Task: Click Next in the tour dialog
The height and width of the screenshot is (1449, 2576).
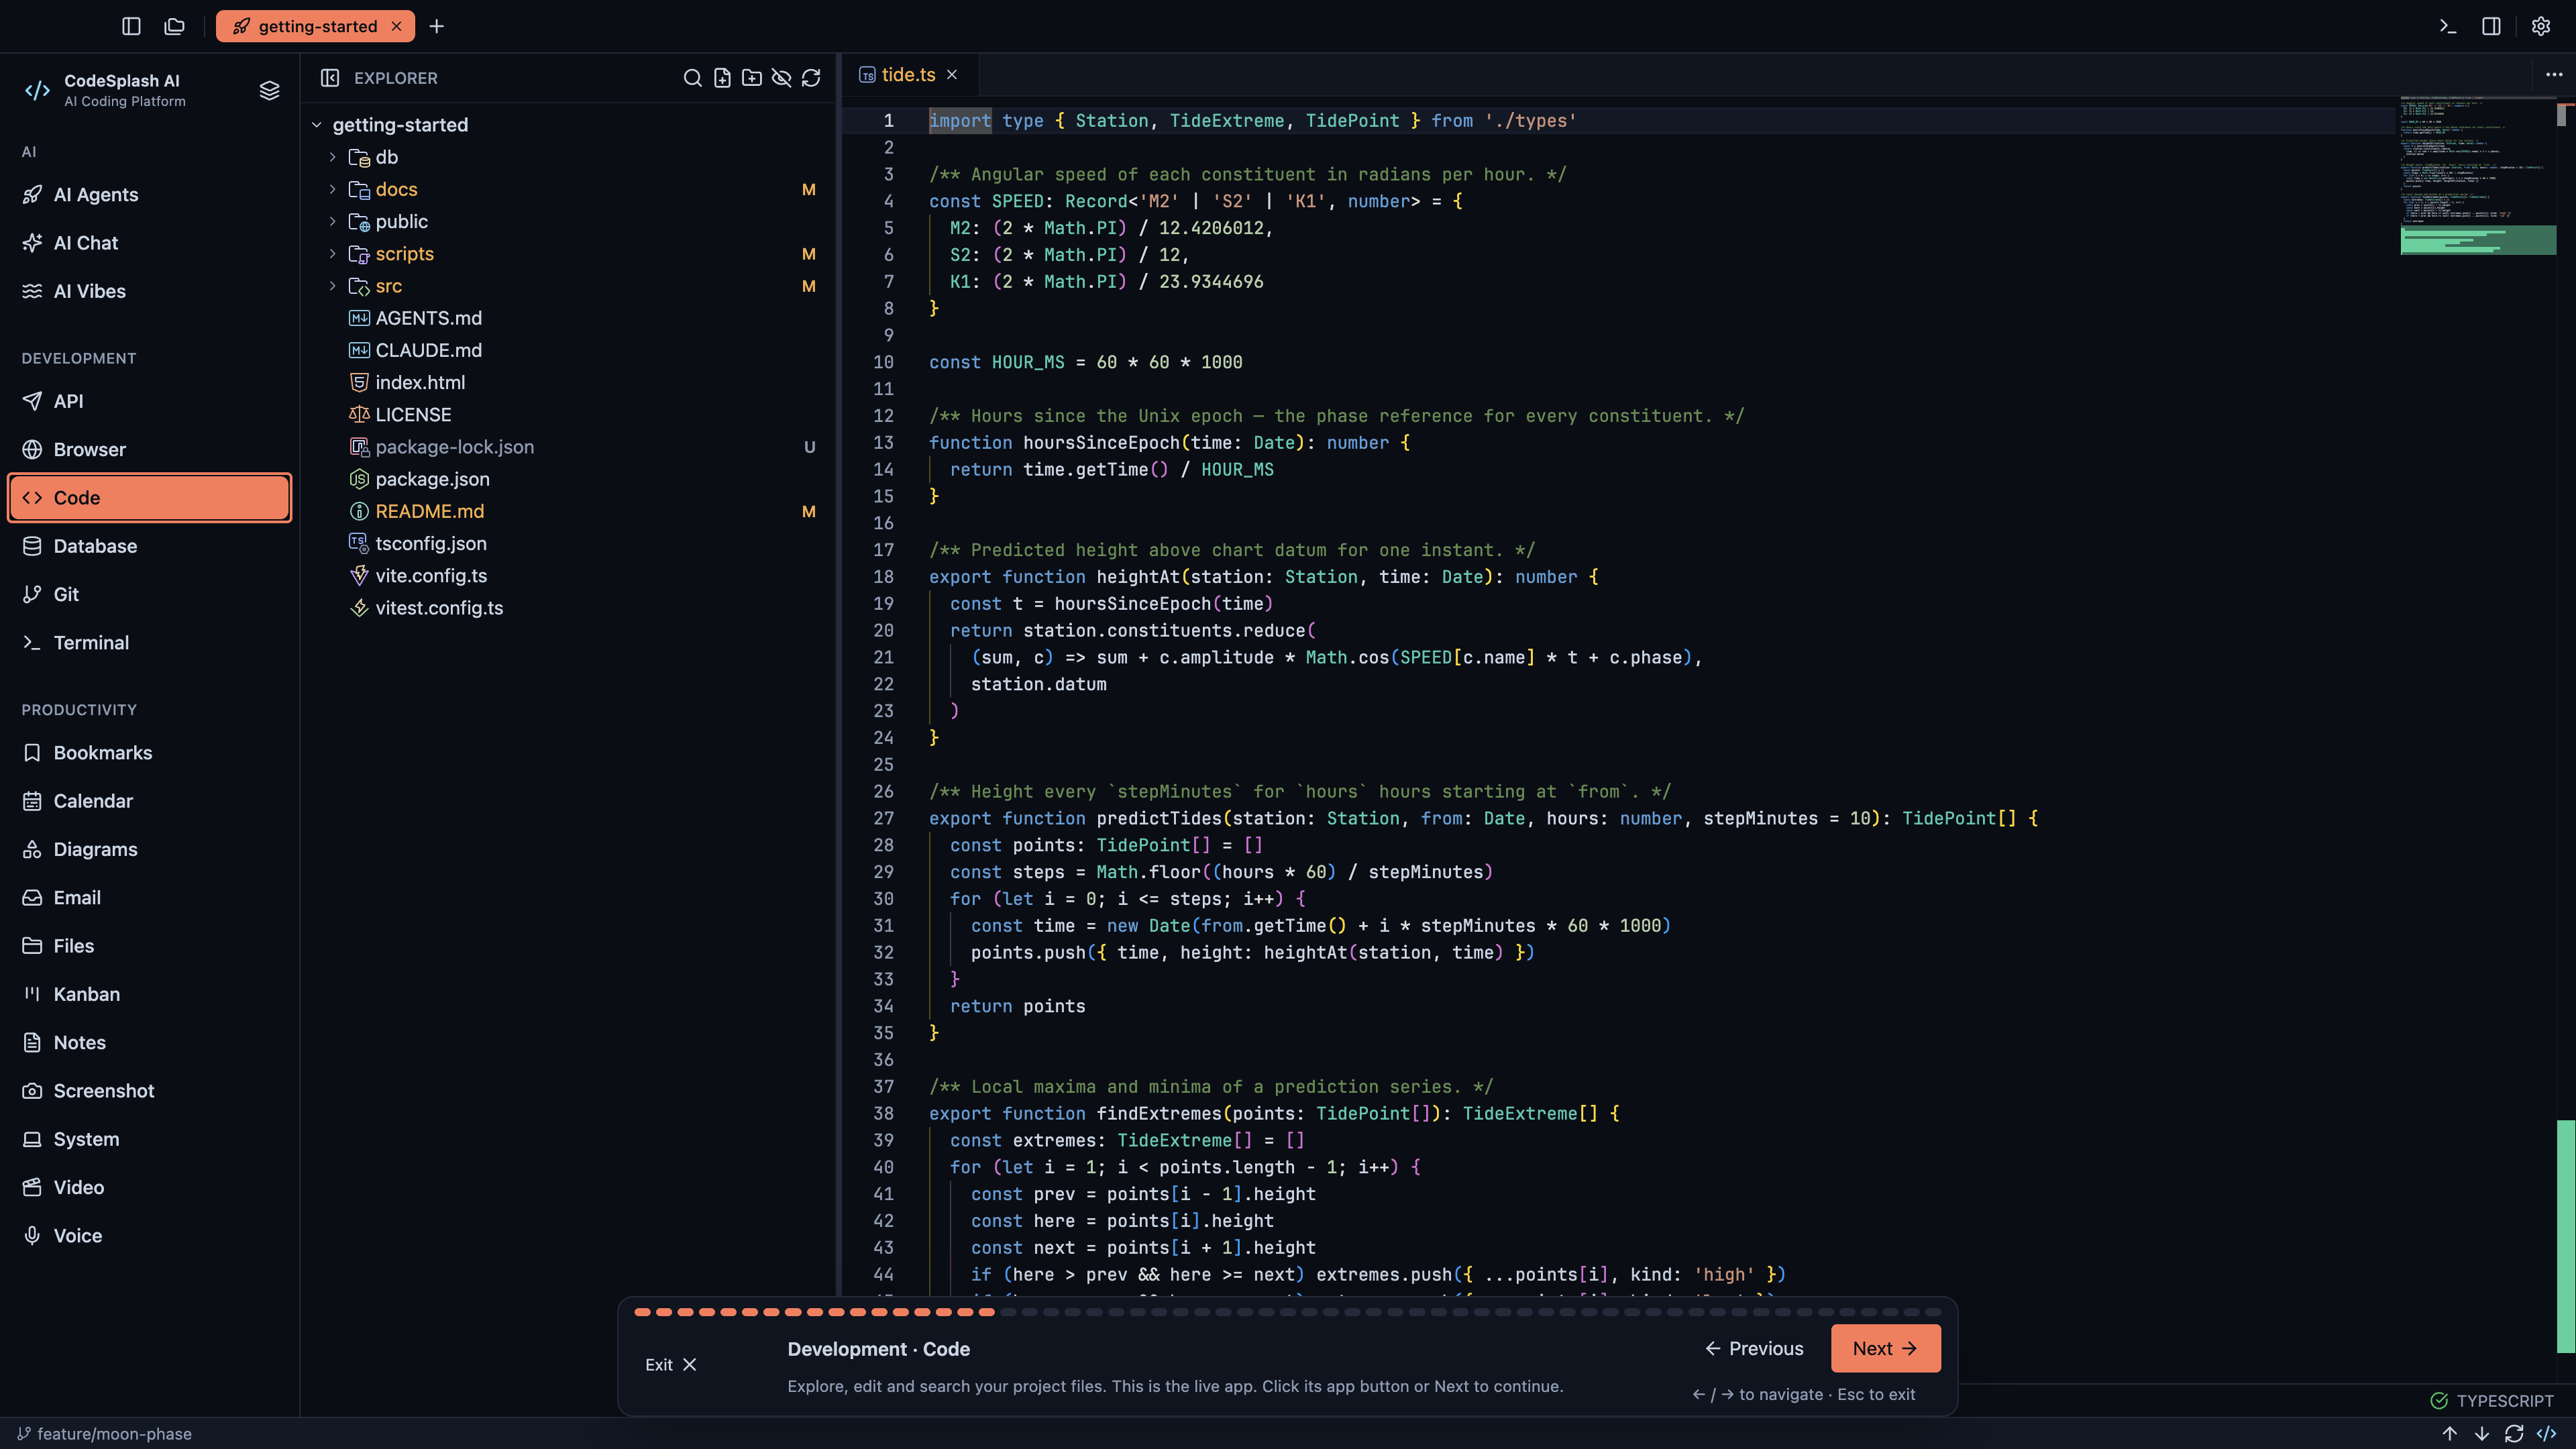Action: [1885, 1348]
